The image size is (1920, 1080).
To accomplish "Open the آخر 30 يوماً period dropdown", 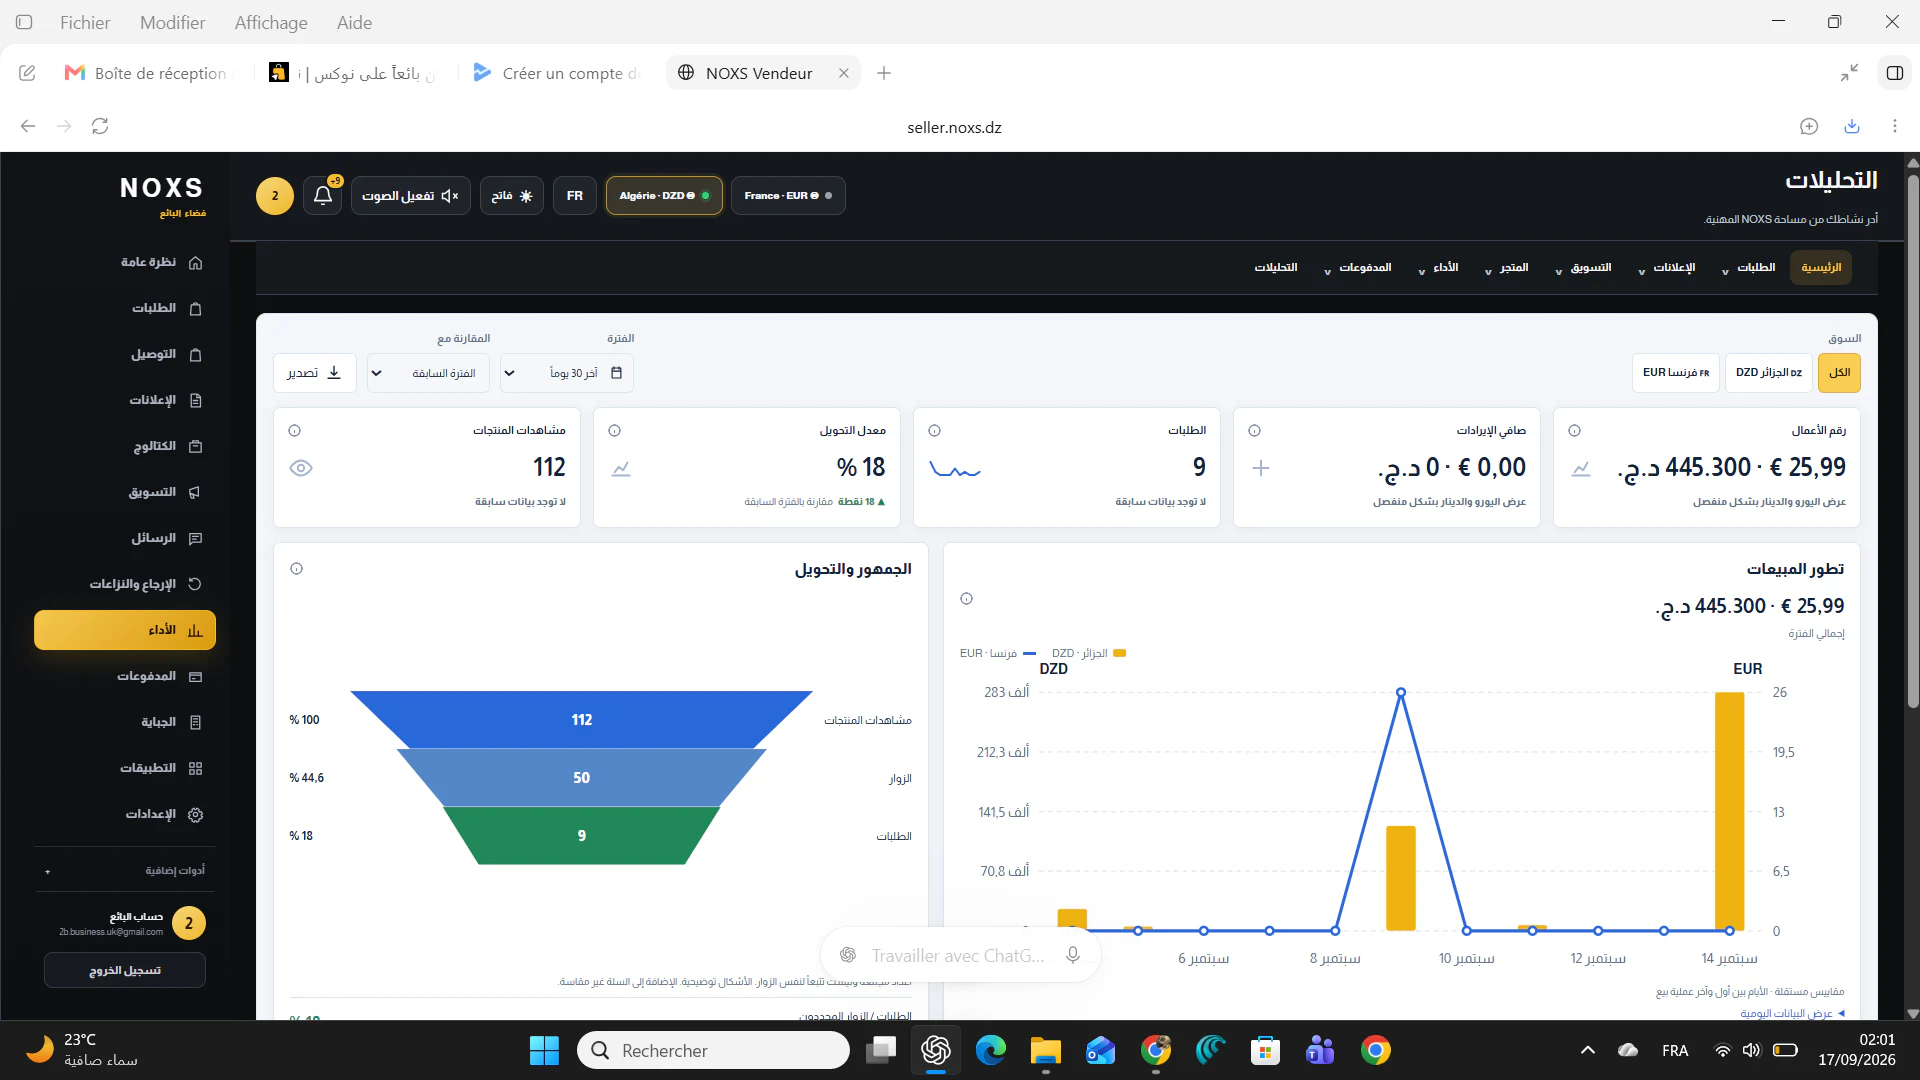I will click(567, 373).
